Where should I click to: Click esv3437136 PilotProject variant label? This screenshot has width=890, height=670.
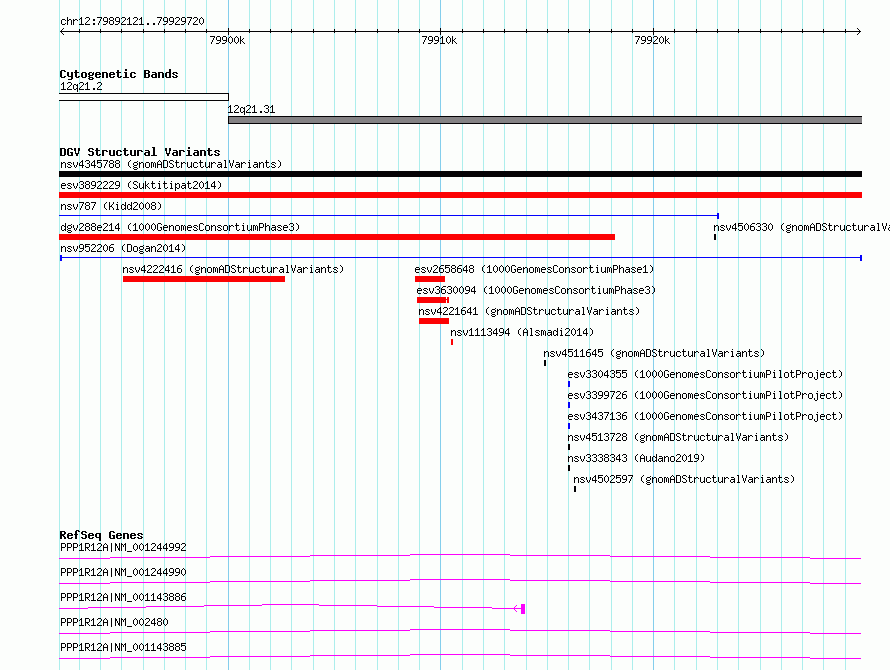coord(705,416)
